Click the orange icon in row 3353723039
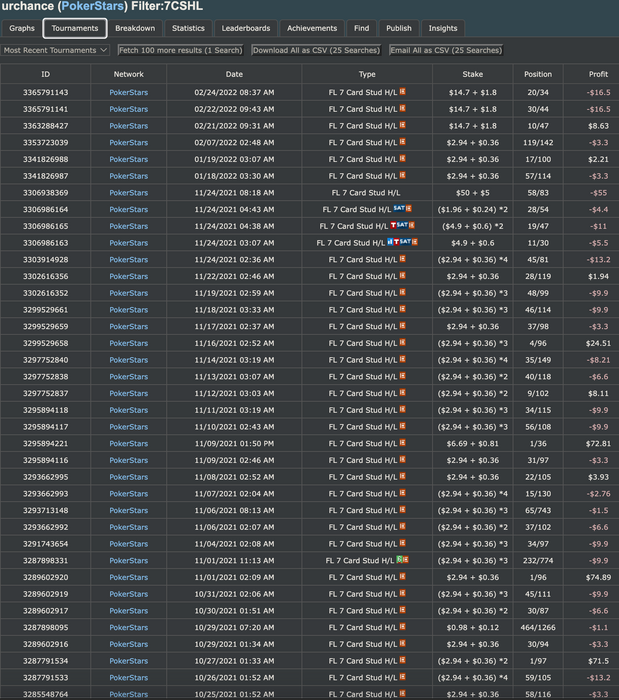This screenshot has height=700, width=619. tap(403, 142)
